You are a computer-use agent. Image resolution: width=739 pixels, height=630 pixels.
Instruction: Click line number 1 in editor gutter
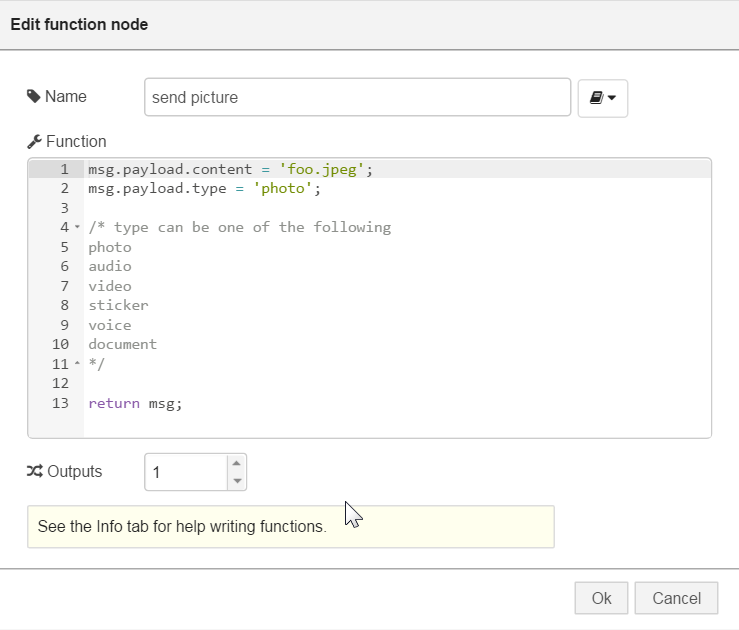(64, 169)
